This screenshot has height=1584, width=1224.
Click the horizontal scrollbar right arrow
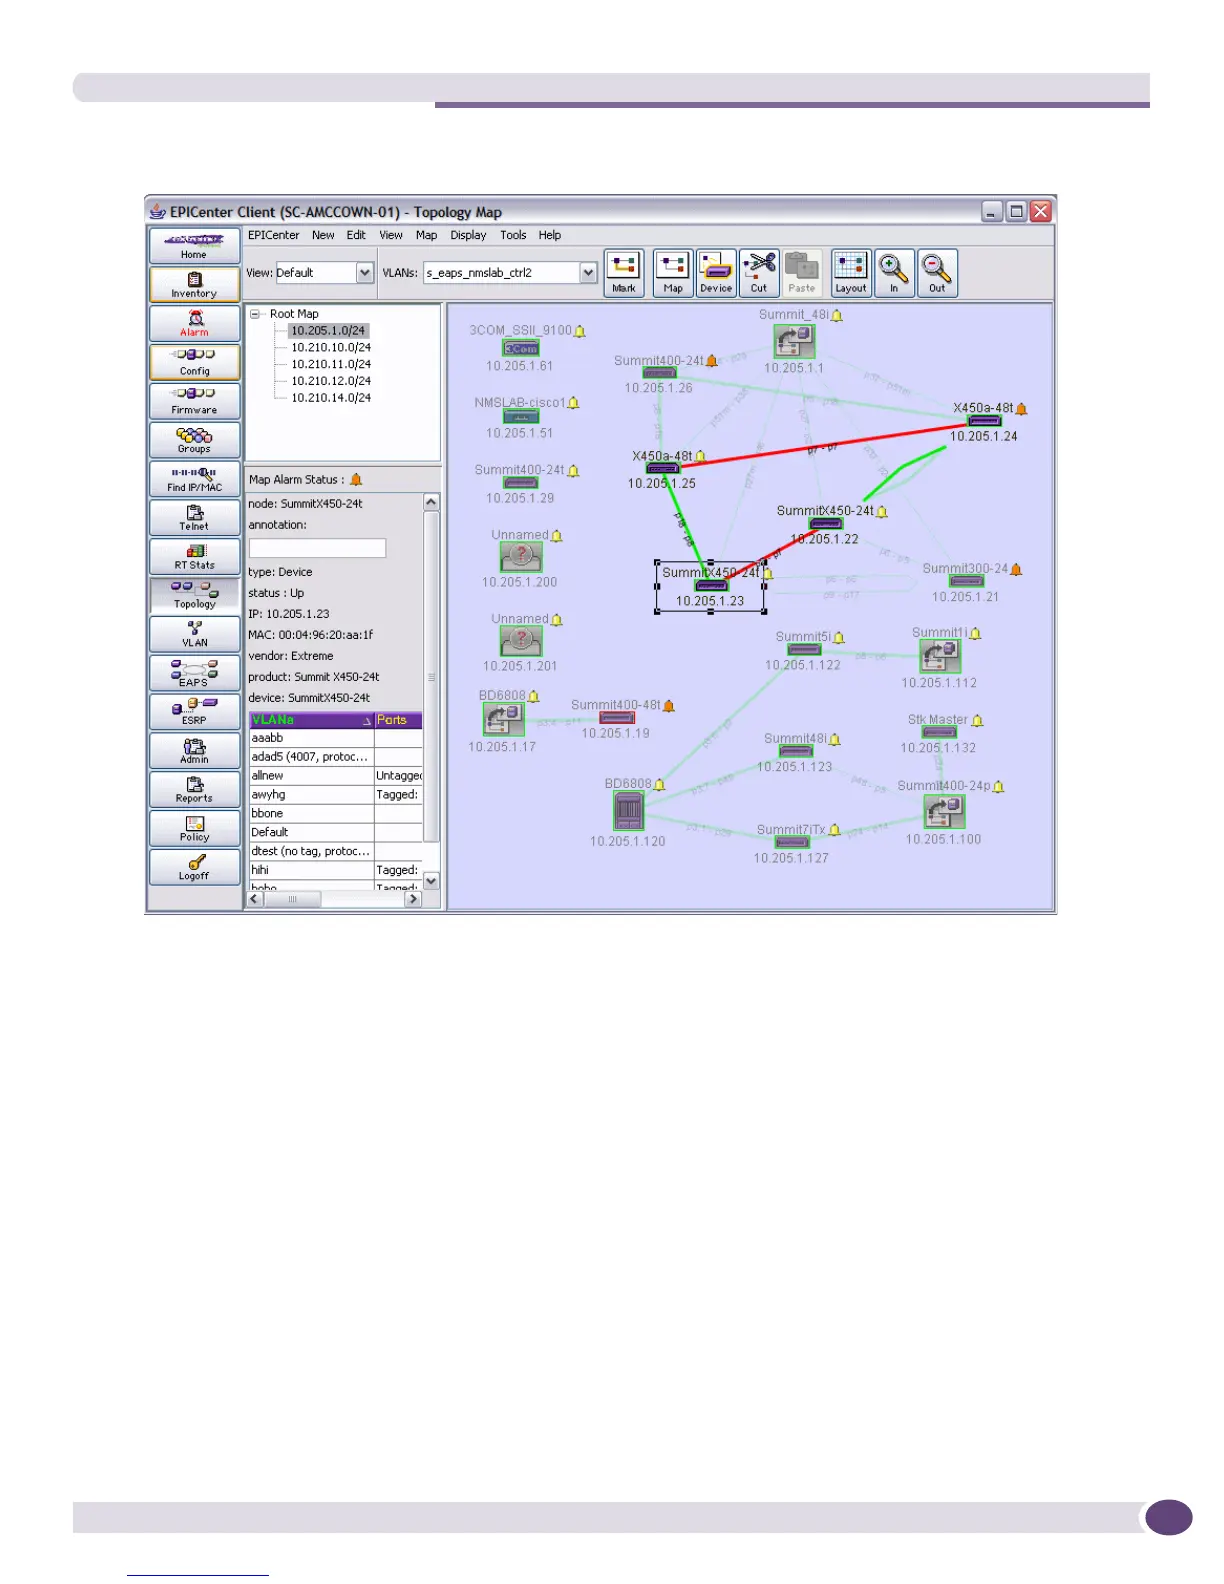tap(413, 899)
